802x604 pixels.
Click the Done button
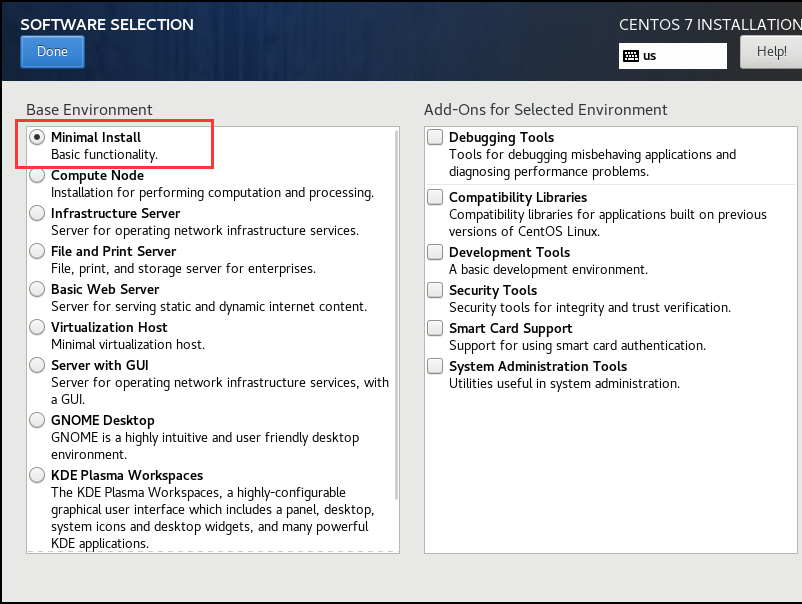pyautogui.click(x=52, y=52)
